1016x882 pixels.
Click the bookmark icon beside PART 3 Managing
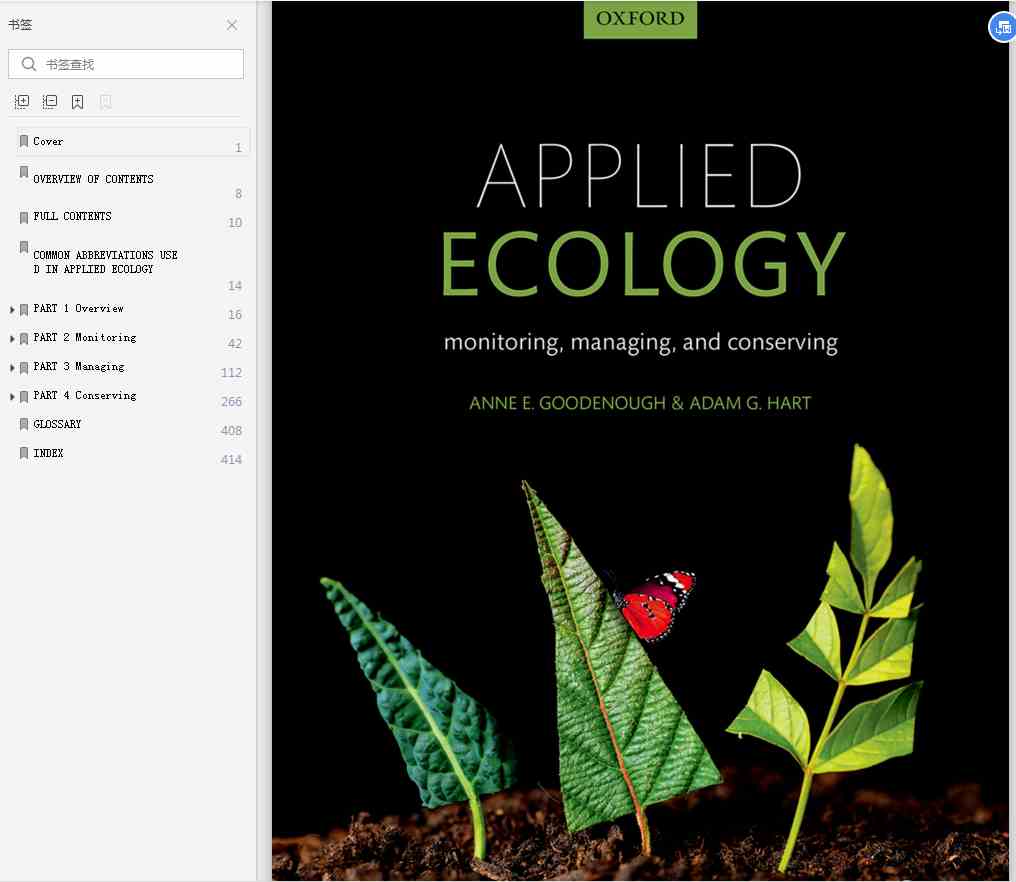[x=24, y=367]
